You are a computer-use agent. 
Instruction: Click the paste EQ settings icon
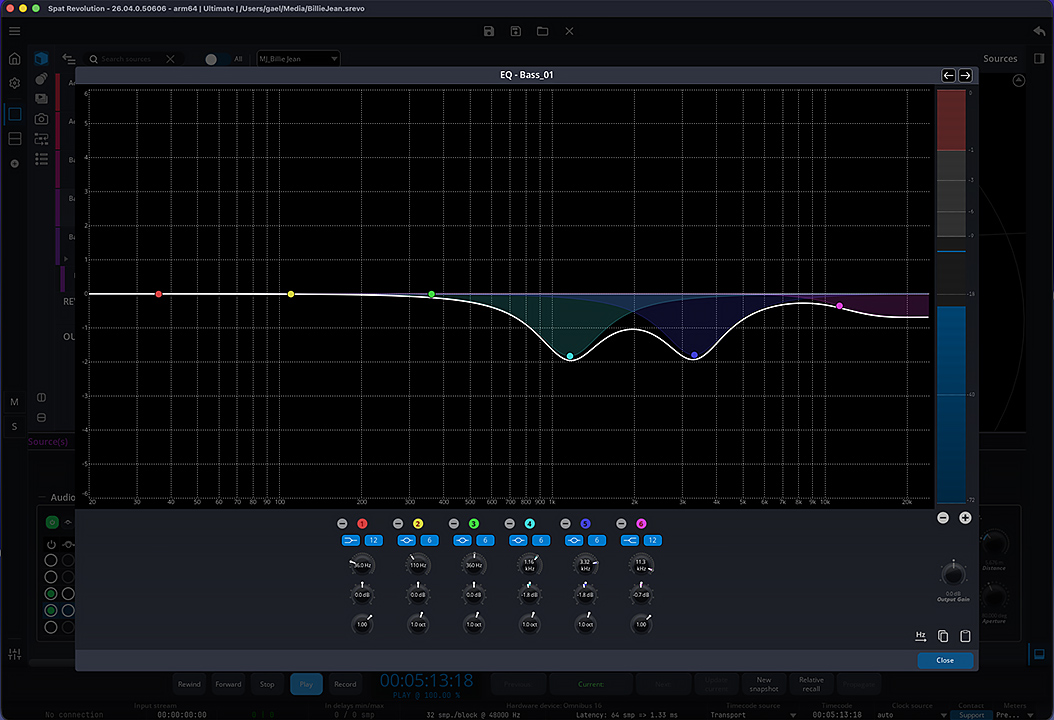[965, 636]
